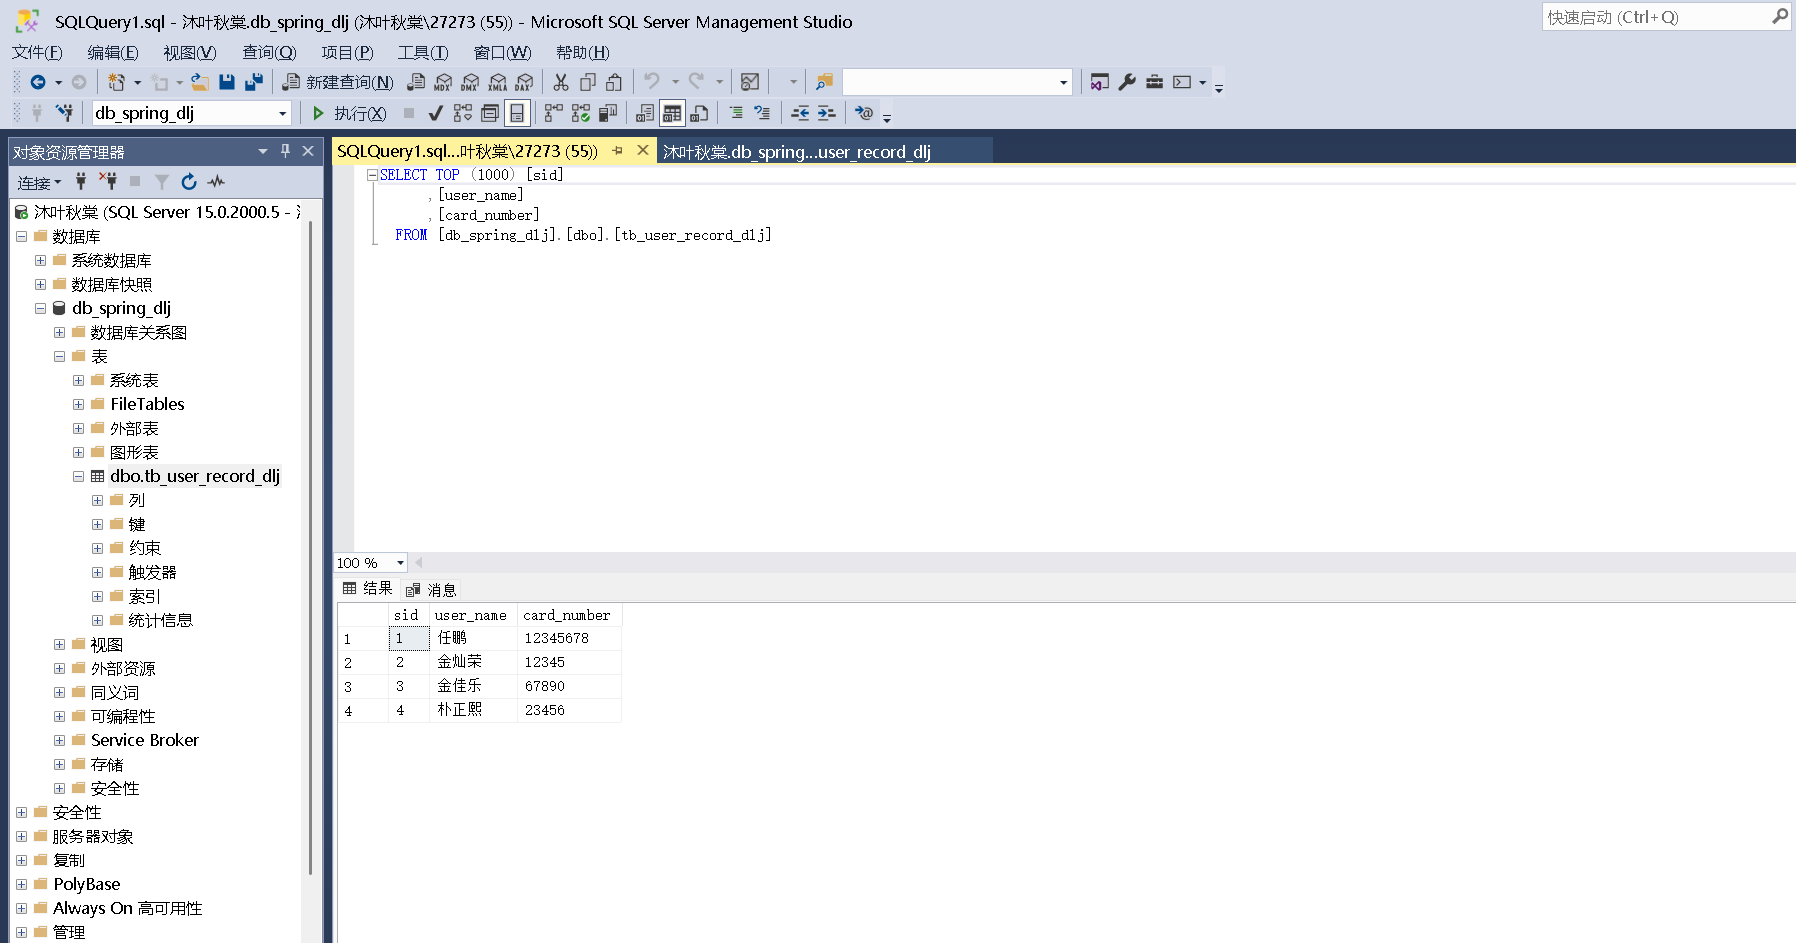Collapse the db_spring_dlj database node

[40, 308]
